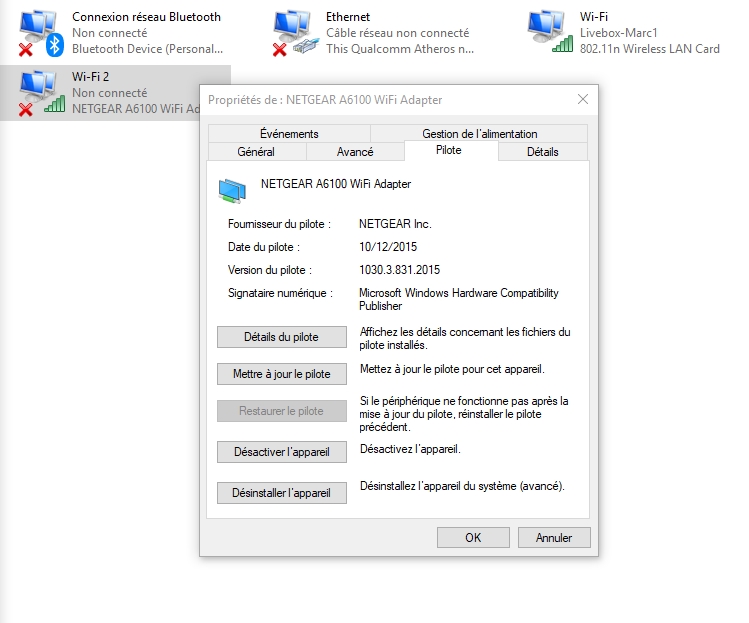749x623 pixels.
Task: Click Mettre à jour le pilote
Action: (282, 374)
